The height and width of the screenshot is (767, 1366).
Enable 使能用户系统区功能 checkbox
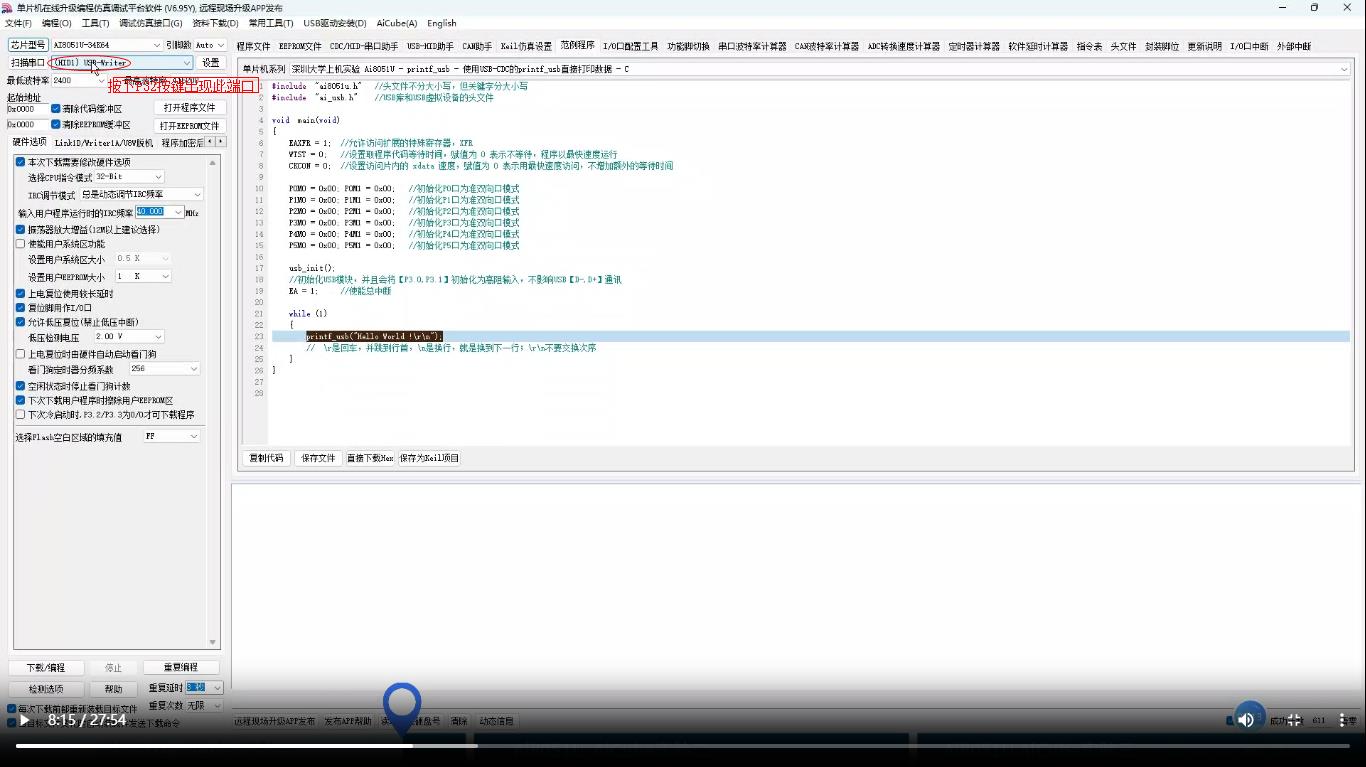(20, 244)
